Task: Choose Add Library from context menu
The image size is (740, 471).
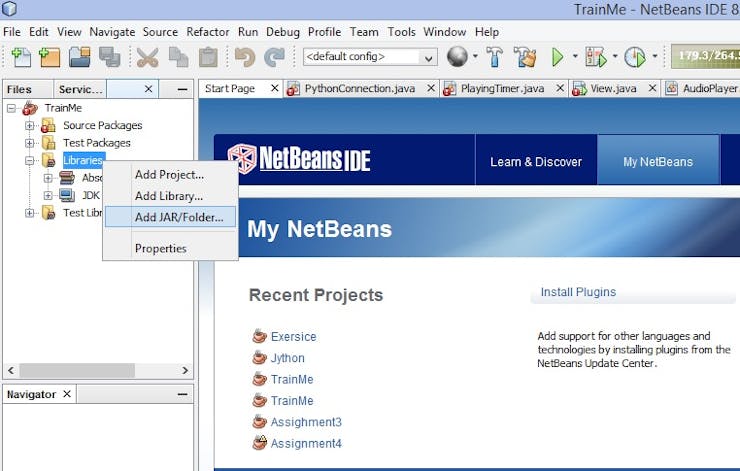Action: pos(170,196)
